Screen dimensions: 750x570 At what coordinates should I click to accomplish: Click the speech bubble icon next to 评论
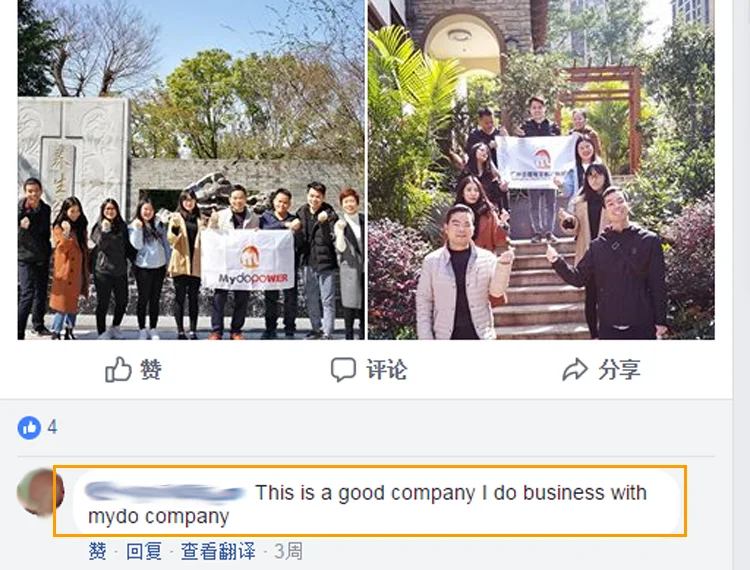point(343,370)
